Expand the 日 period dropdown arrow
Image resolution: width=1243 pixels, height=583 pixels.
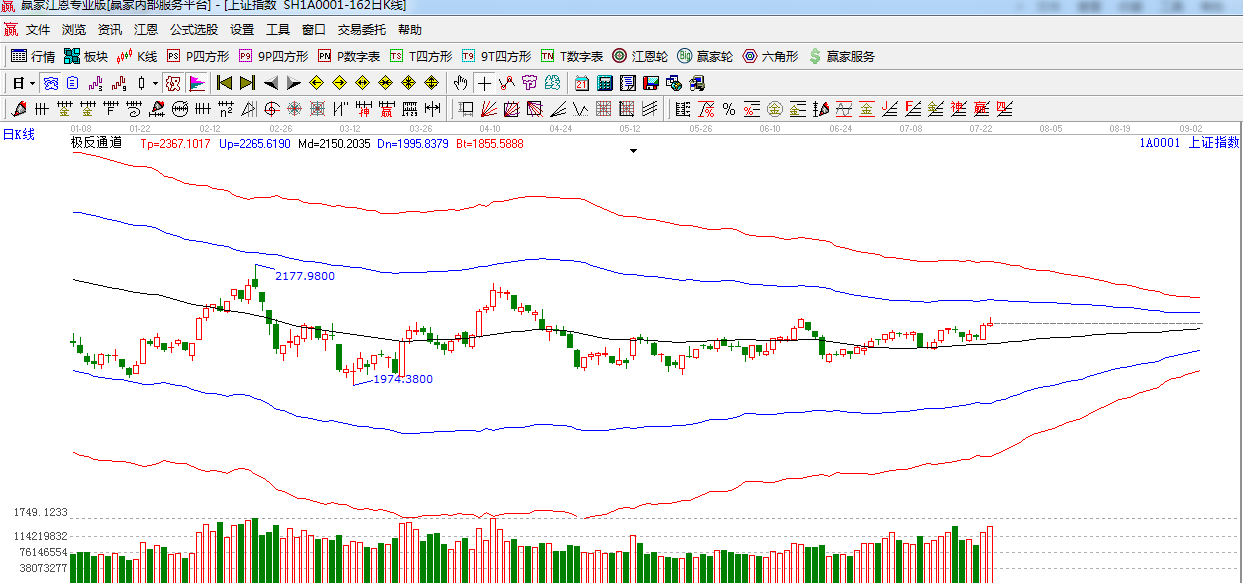click(x=32, y=83)
